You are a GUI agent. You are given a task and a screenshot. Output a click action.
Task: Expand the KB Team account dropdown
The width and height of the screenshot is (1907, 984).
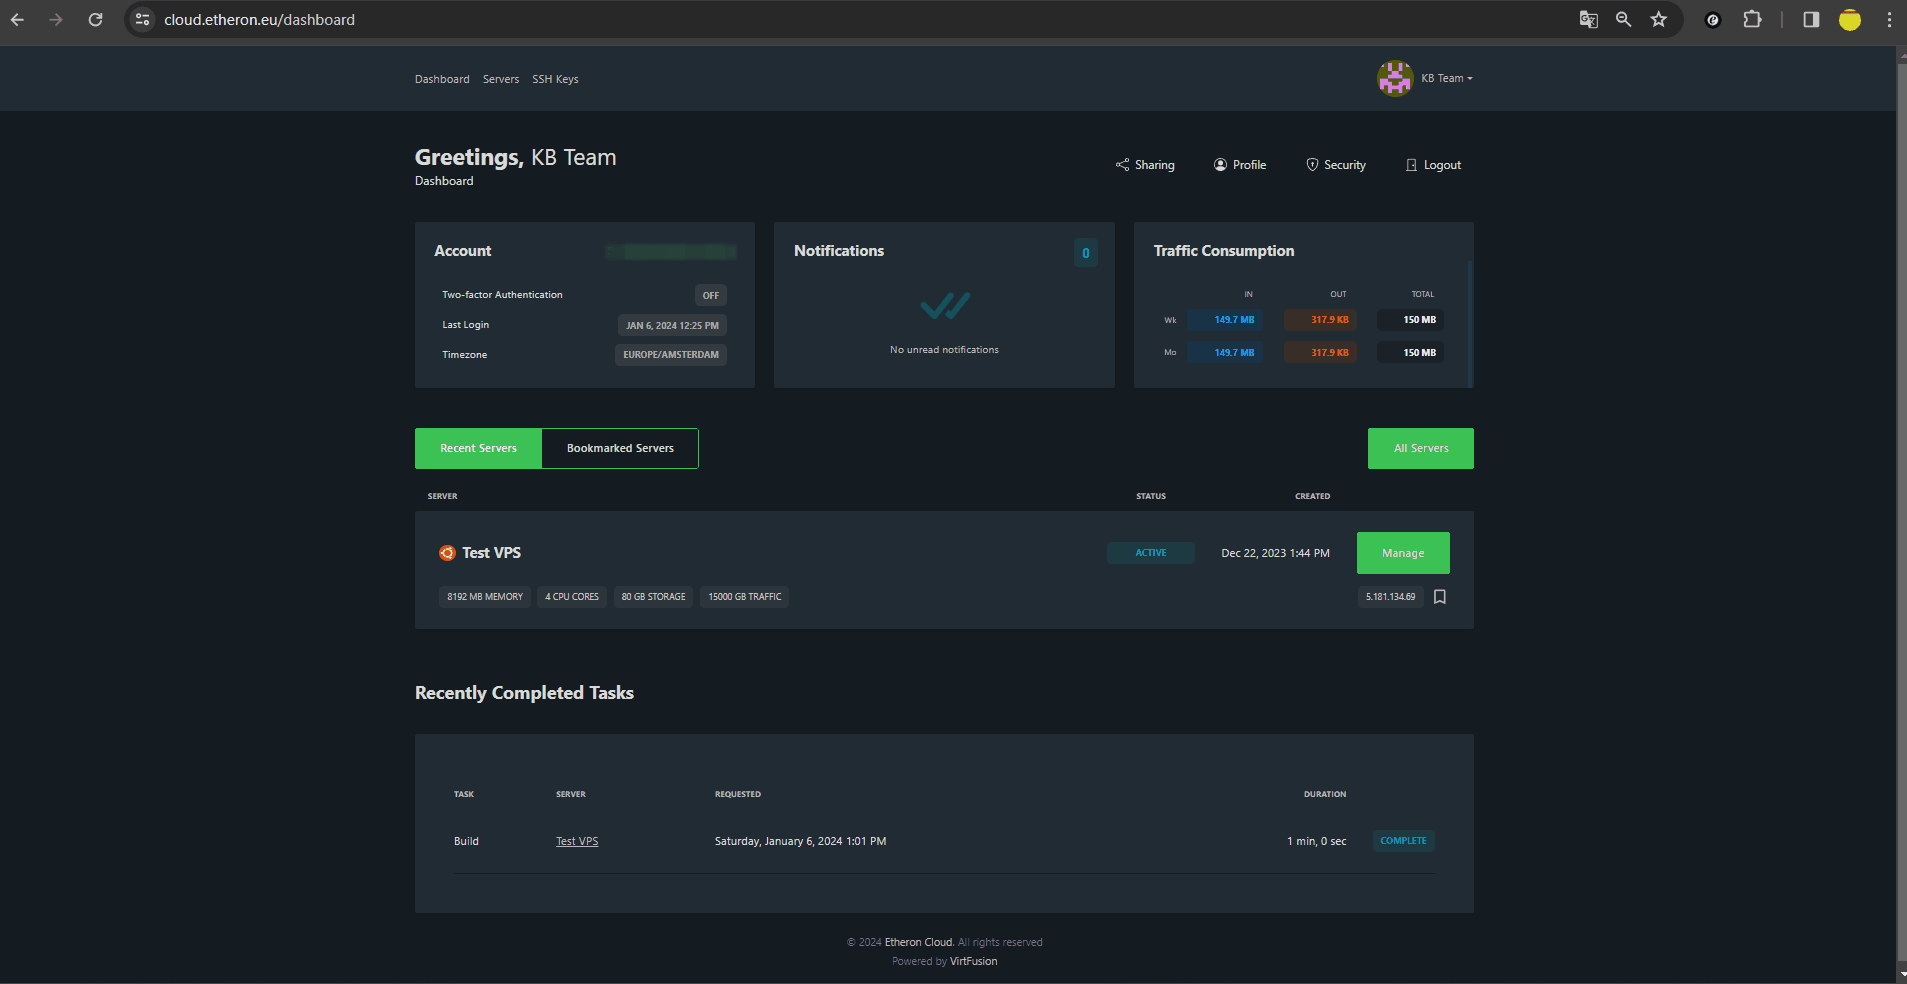click(x=1447, y=78)
